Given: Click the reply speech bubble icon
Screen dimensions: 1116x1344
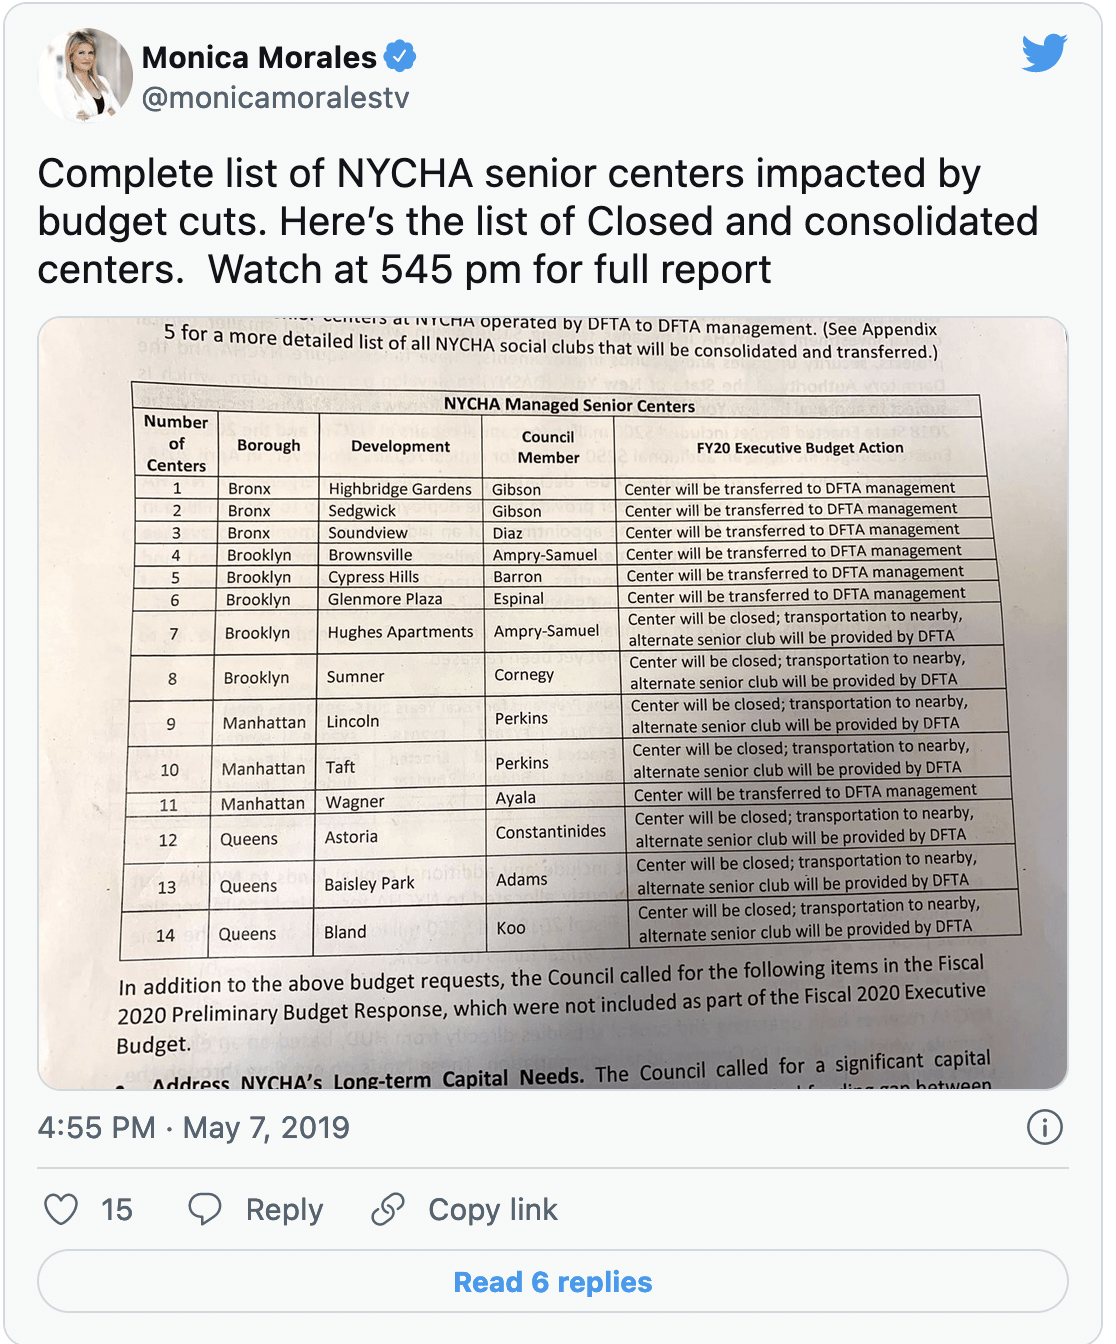Looking at the screenshot, I should pos(205,1209).
